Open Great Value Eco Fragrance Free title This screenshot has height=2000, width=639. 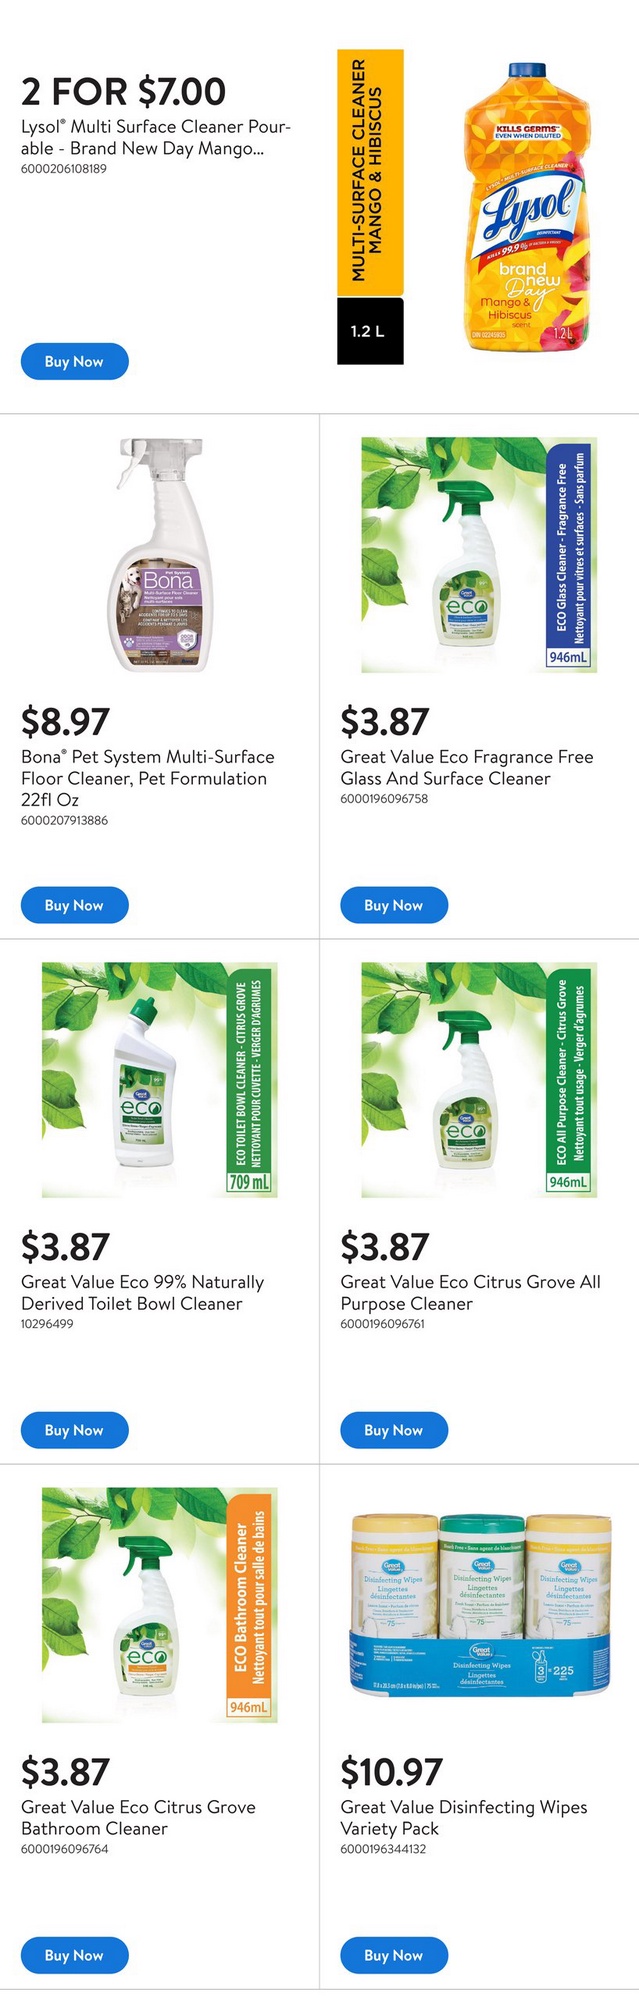tap(467, 768)
